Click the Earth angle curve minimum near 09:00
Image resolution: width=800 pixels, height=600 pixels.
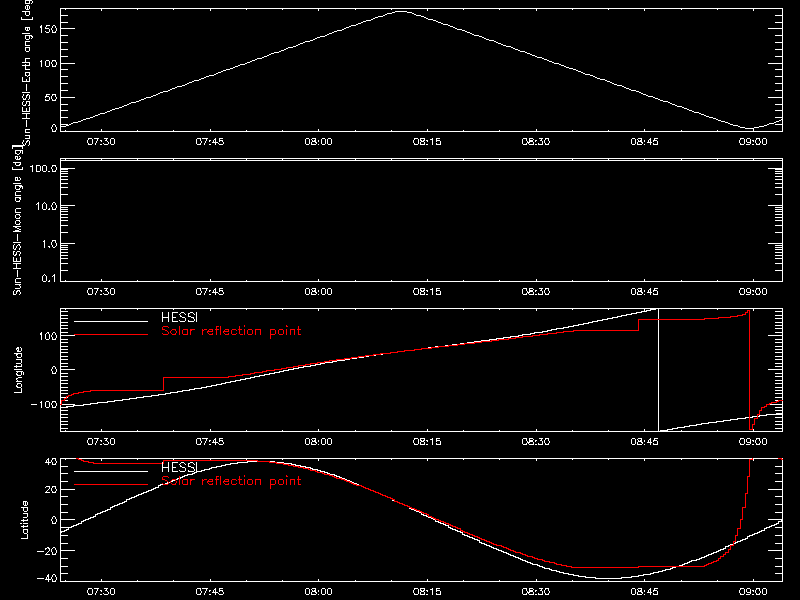(750, 129)
